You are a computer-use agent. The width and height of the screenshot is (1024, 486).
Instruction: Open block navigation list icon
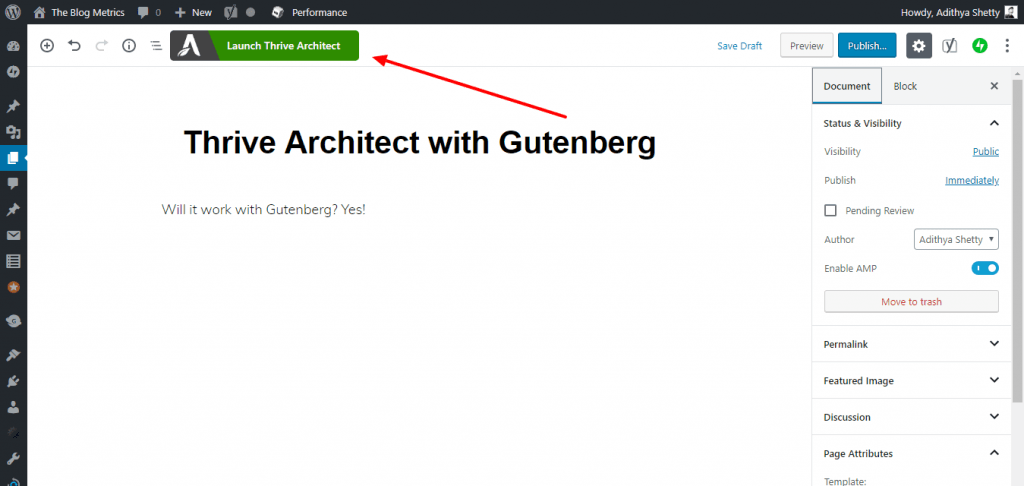pos(156,46)
